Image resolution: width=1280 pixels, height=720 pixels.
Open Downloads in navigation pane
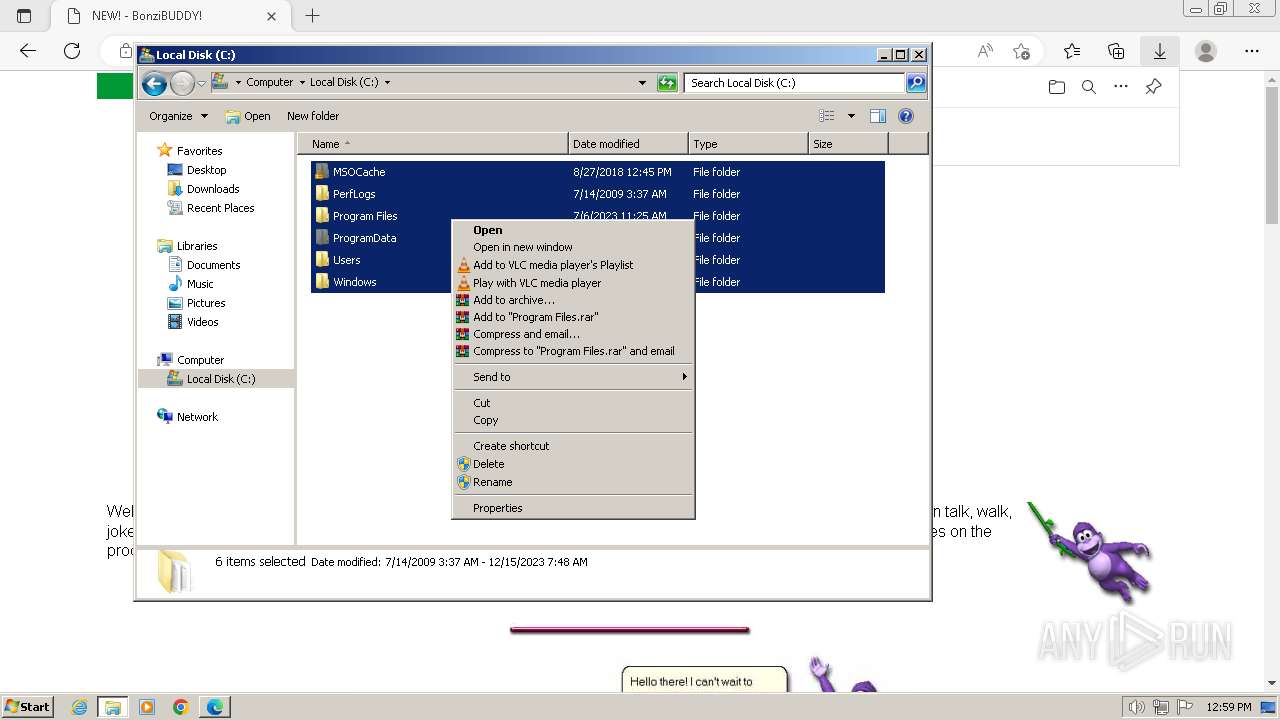212,189
